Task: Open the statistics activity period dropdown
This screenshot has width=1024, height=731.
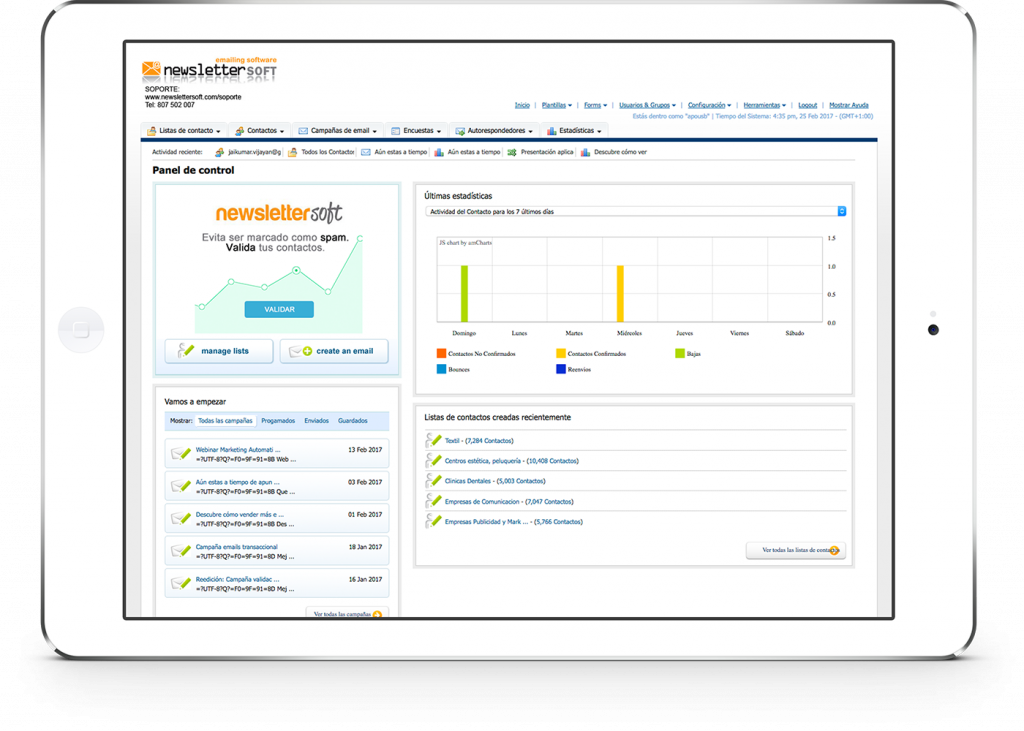Action: (635, 212)
